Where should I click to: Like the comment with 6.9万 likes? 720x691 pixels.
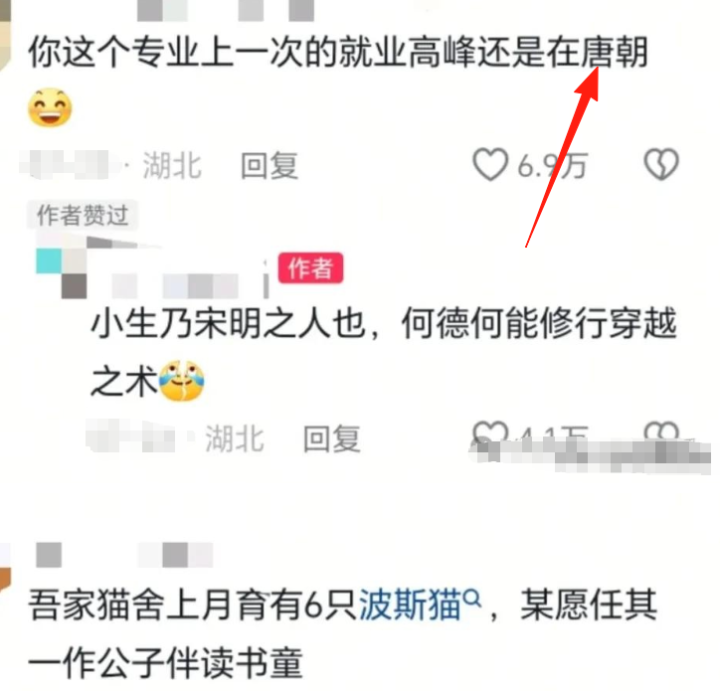point(490,164)
